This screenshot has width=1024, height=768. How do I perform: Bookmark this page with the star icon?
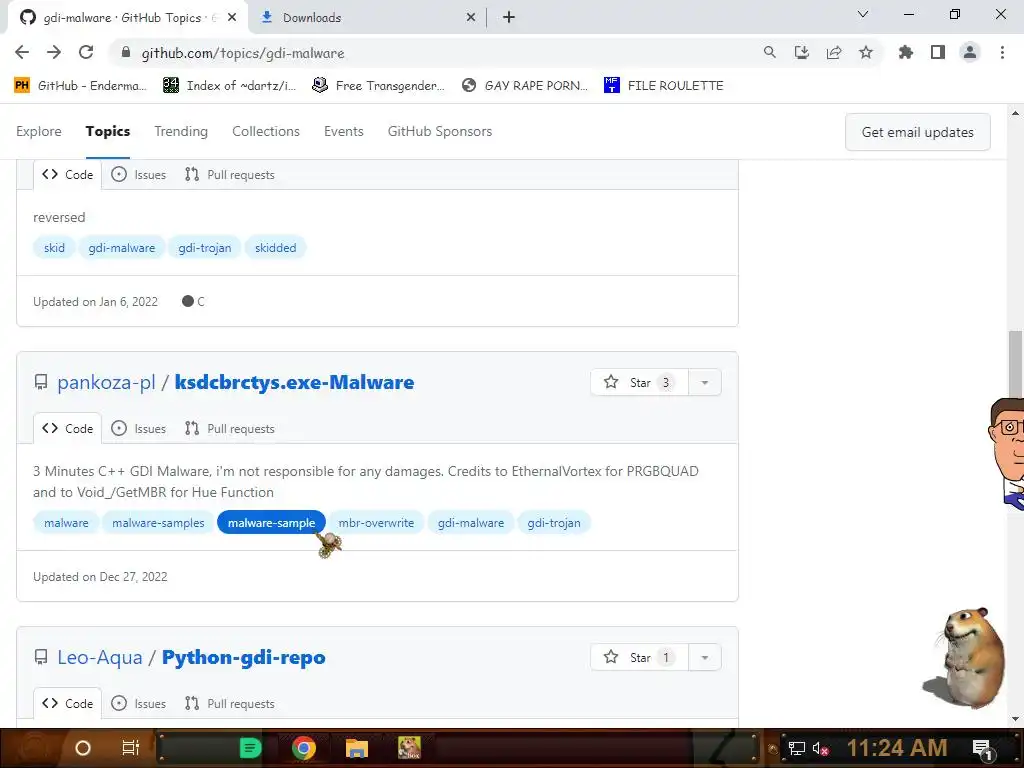[866, 52]
